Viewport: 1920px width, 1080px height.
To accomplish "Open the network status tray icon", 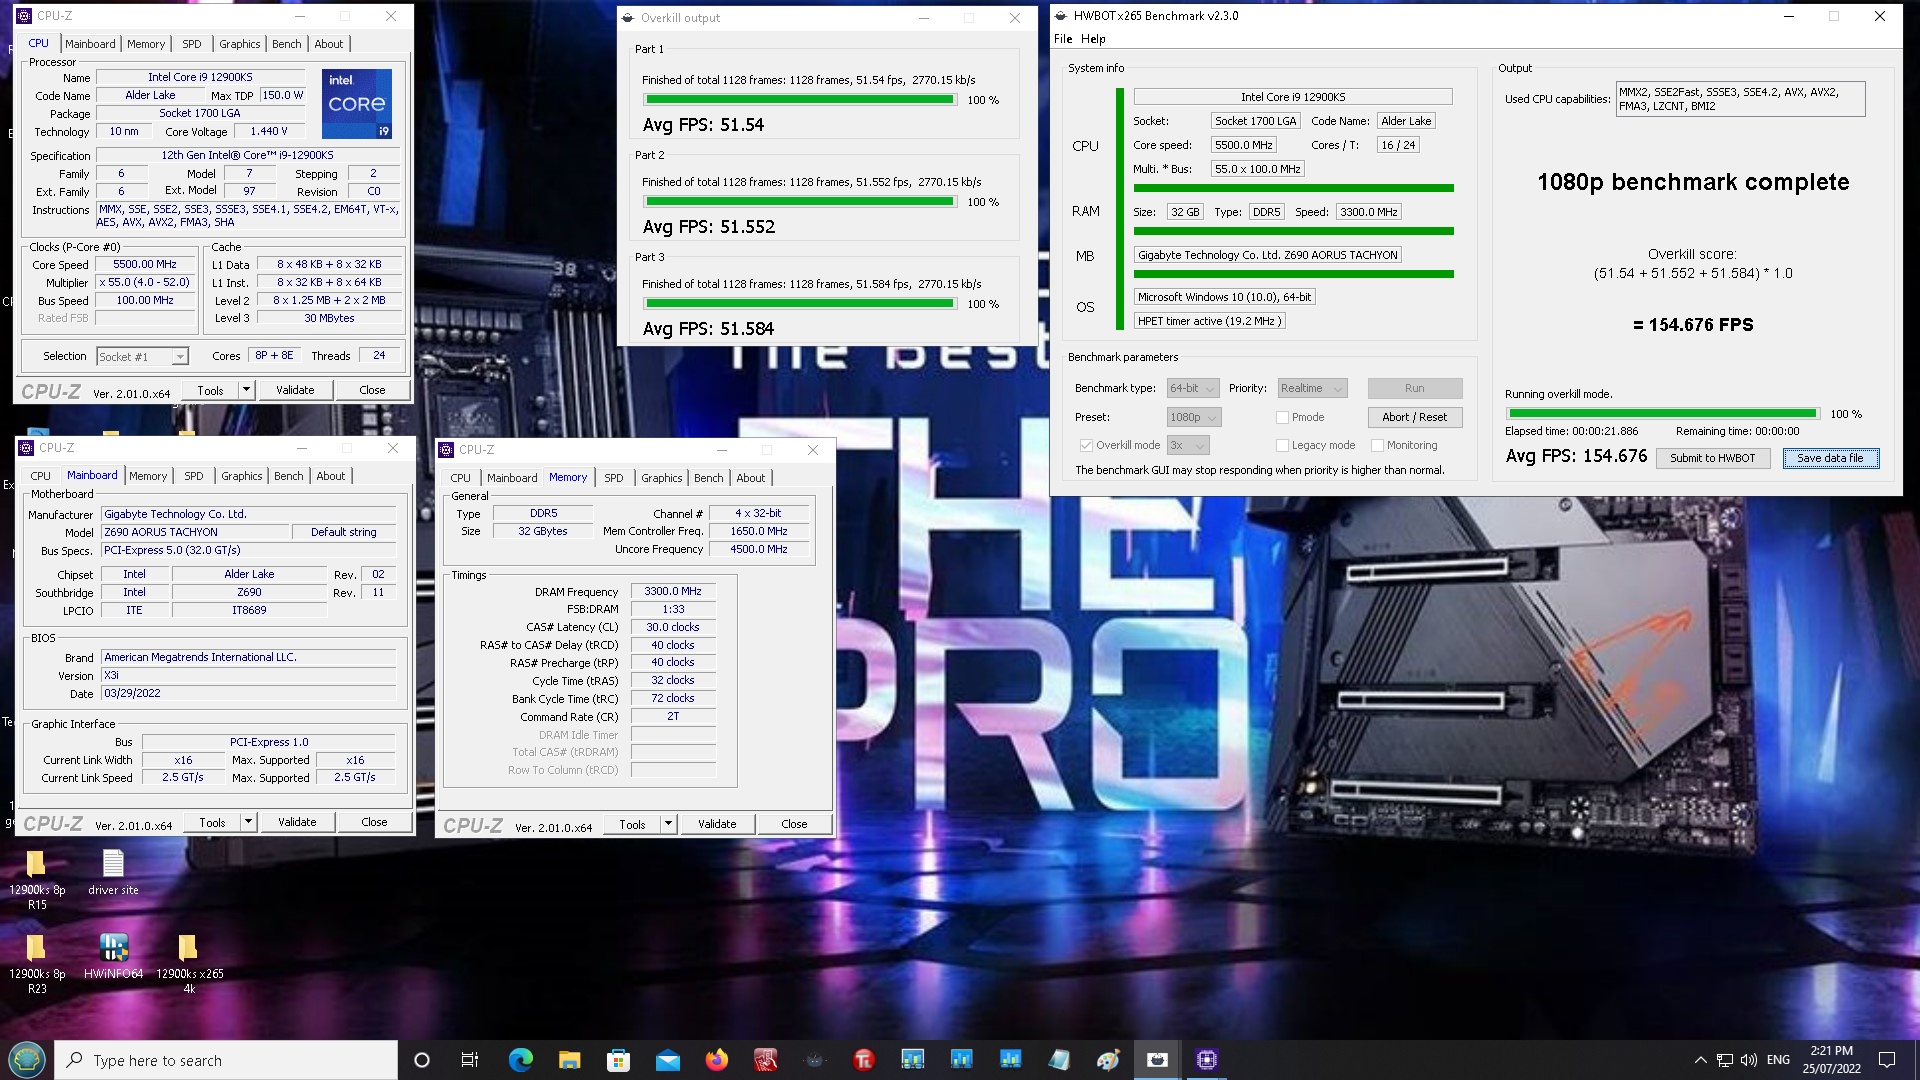I will click(1725, 1060).
